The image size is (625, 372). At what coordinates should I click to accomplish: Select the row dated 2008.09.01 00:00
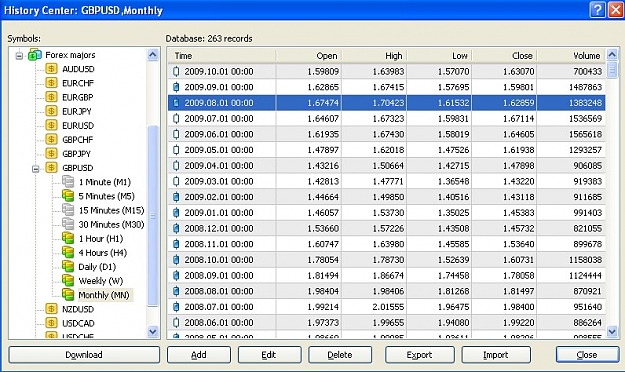(x=387, y=276)
